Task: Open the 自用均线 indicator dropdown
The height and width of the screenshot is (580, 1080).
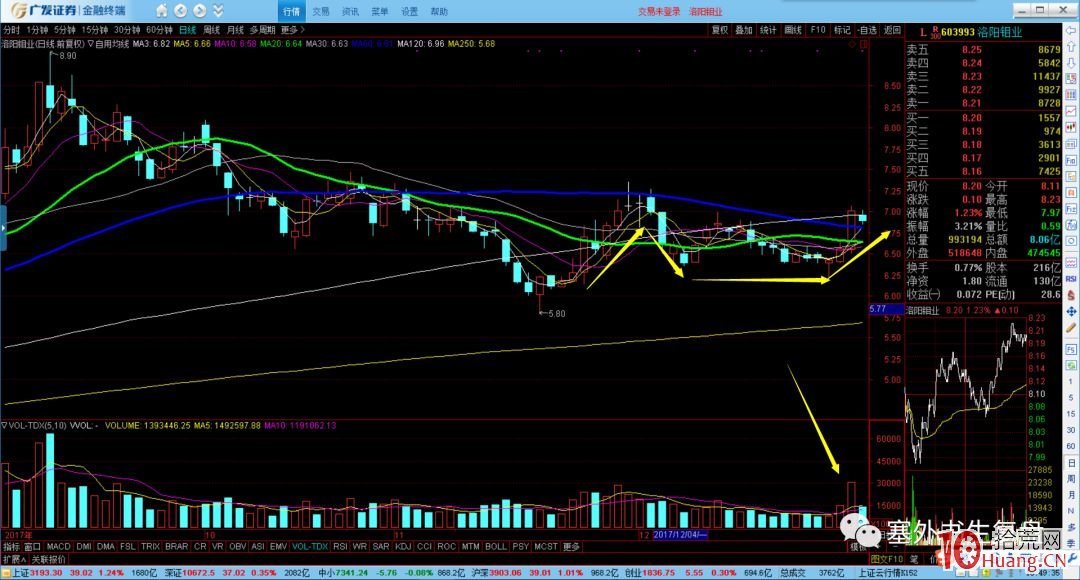Action: [x=108, y=43]
